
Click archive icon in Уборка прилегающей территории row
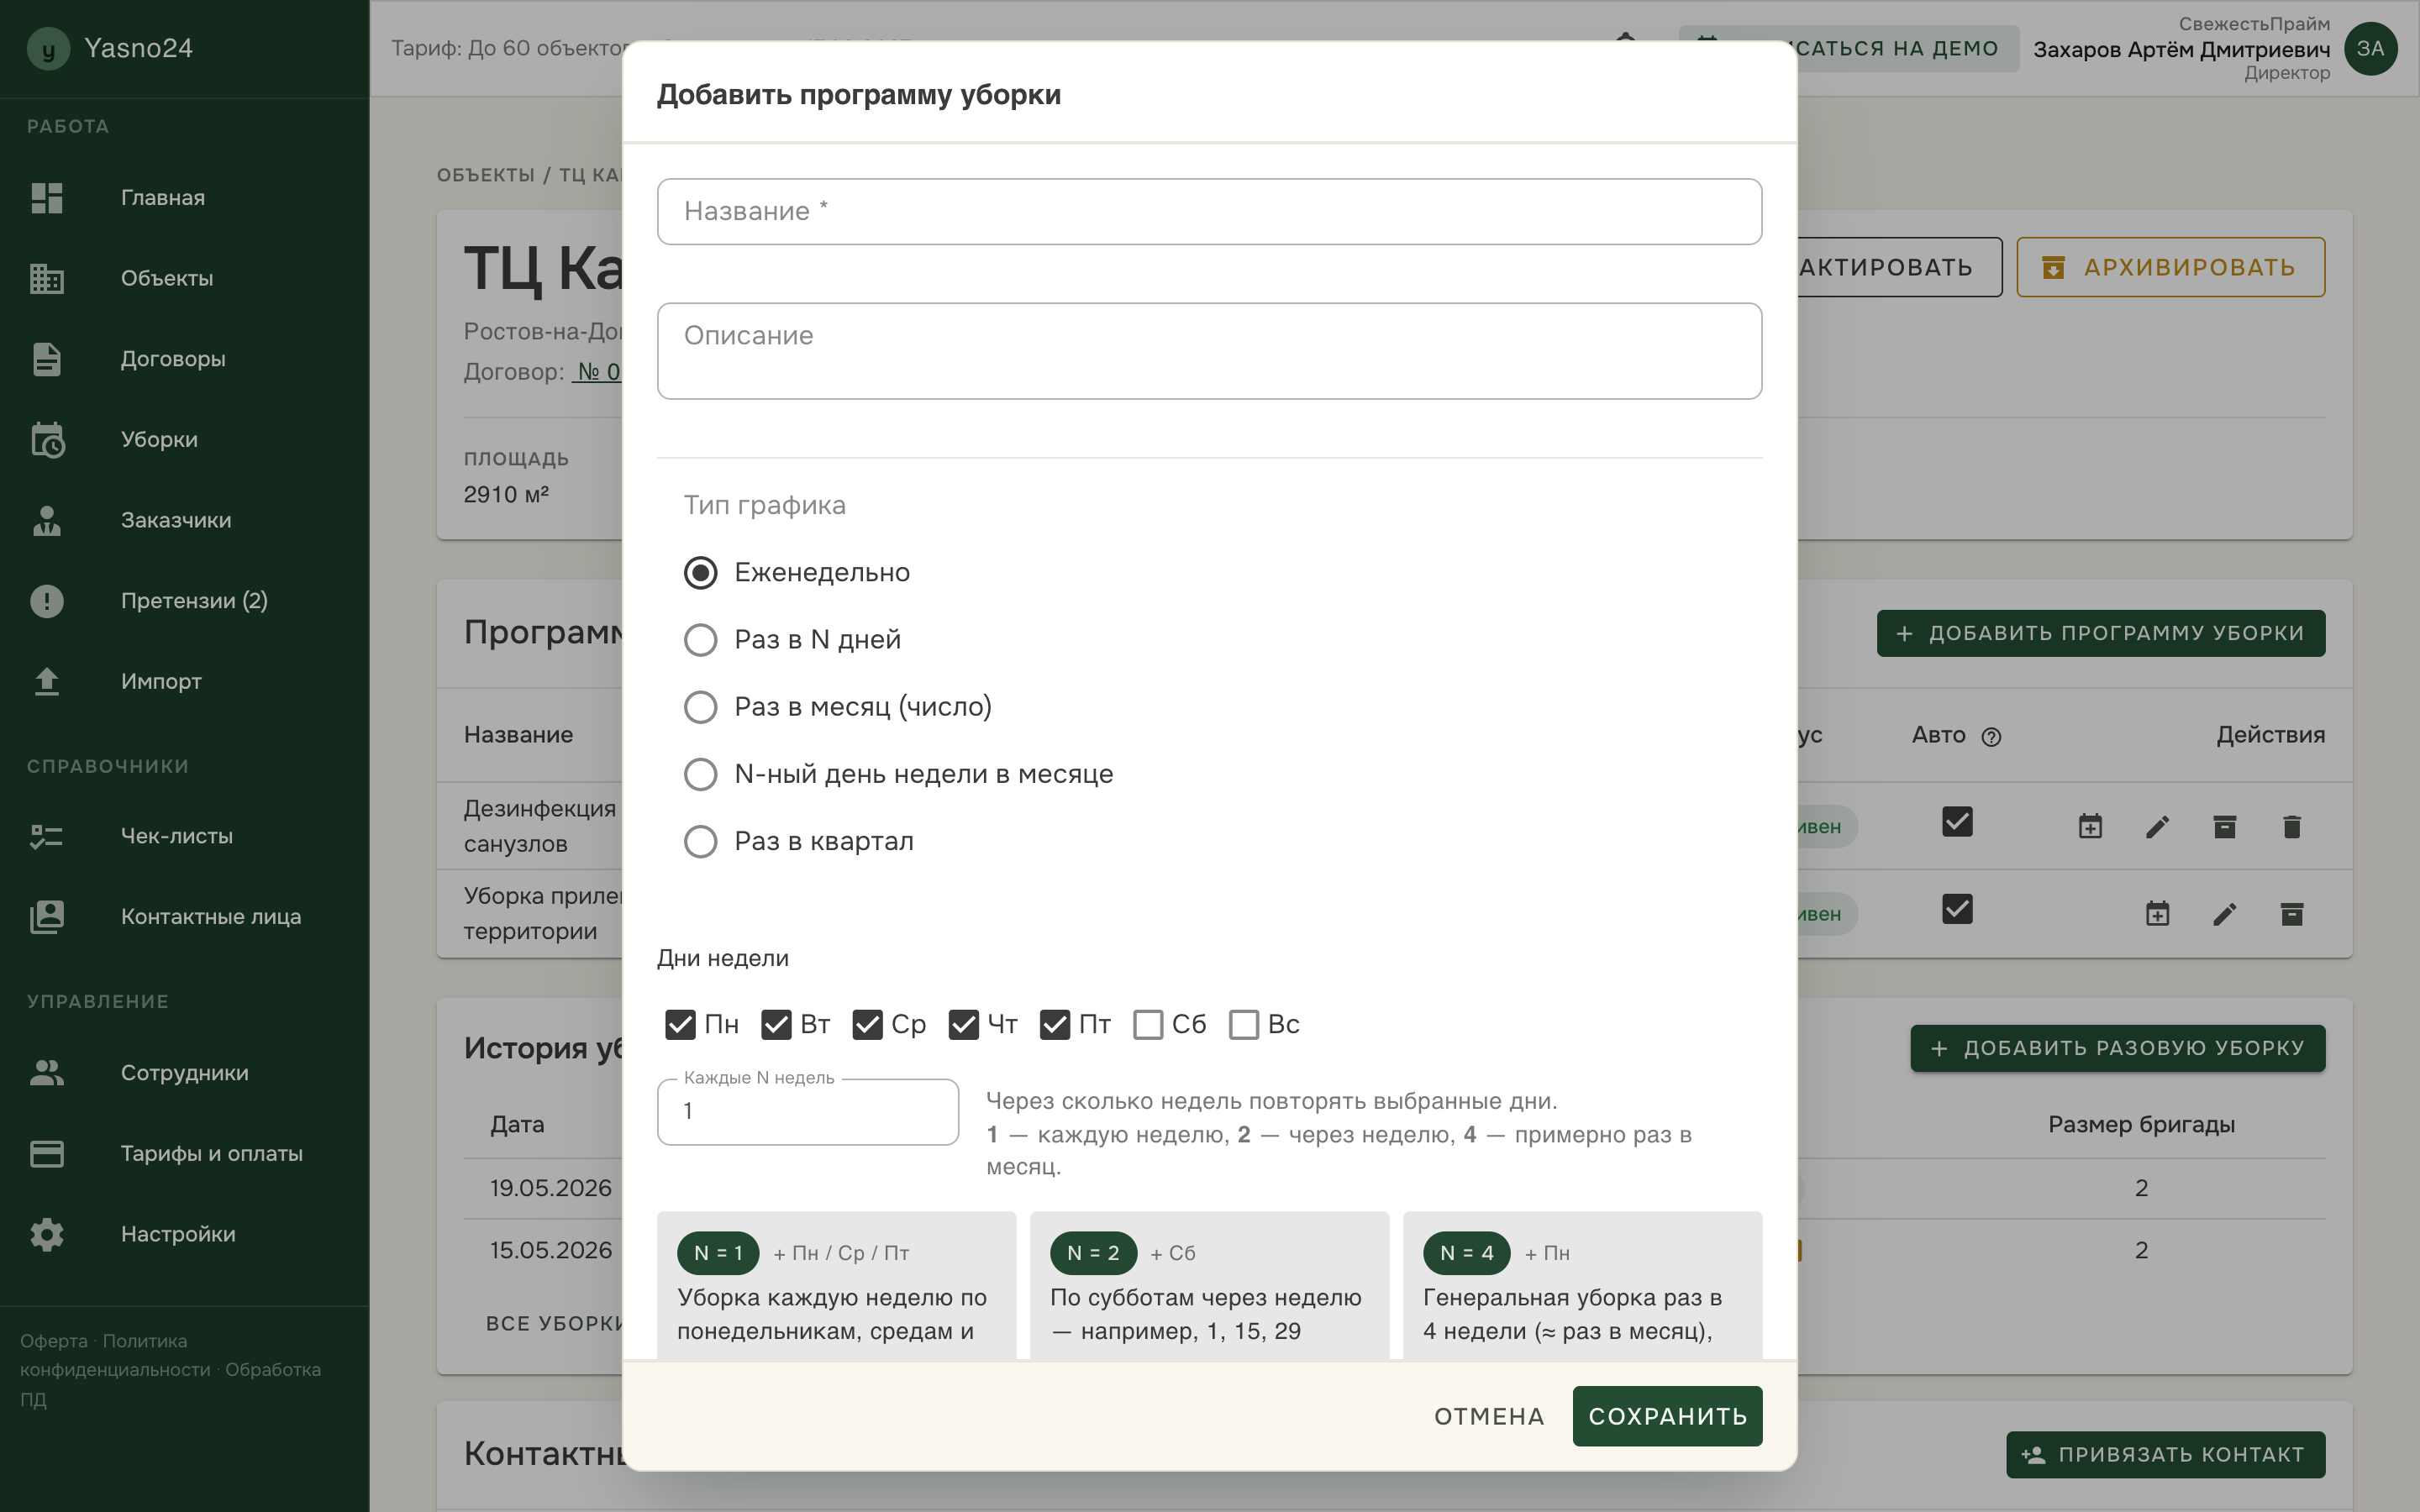tap(2292, 914)
